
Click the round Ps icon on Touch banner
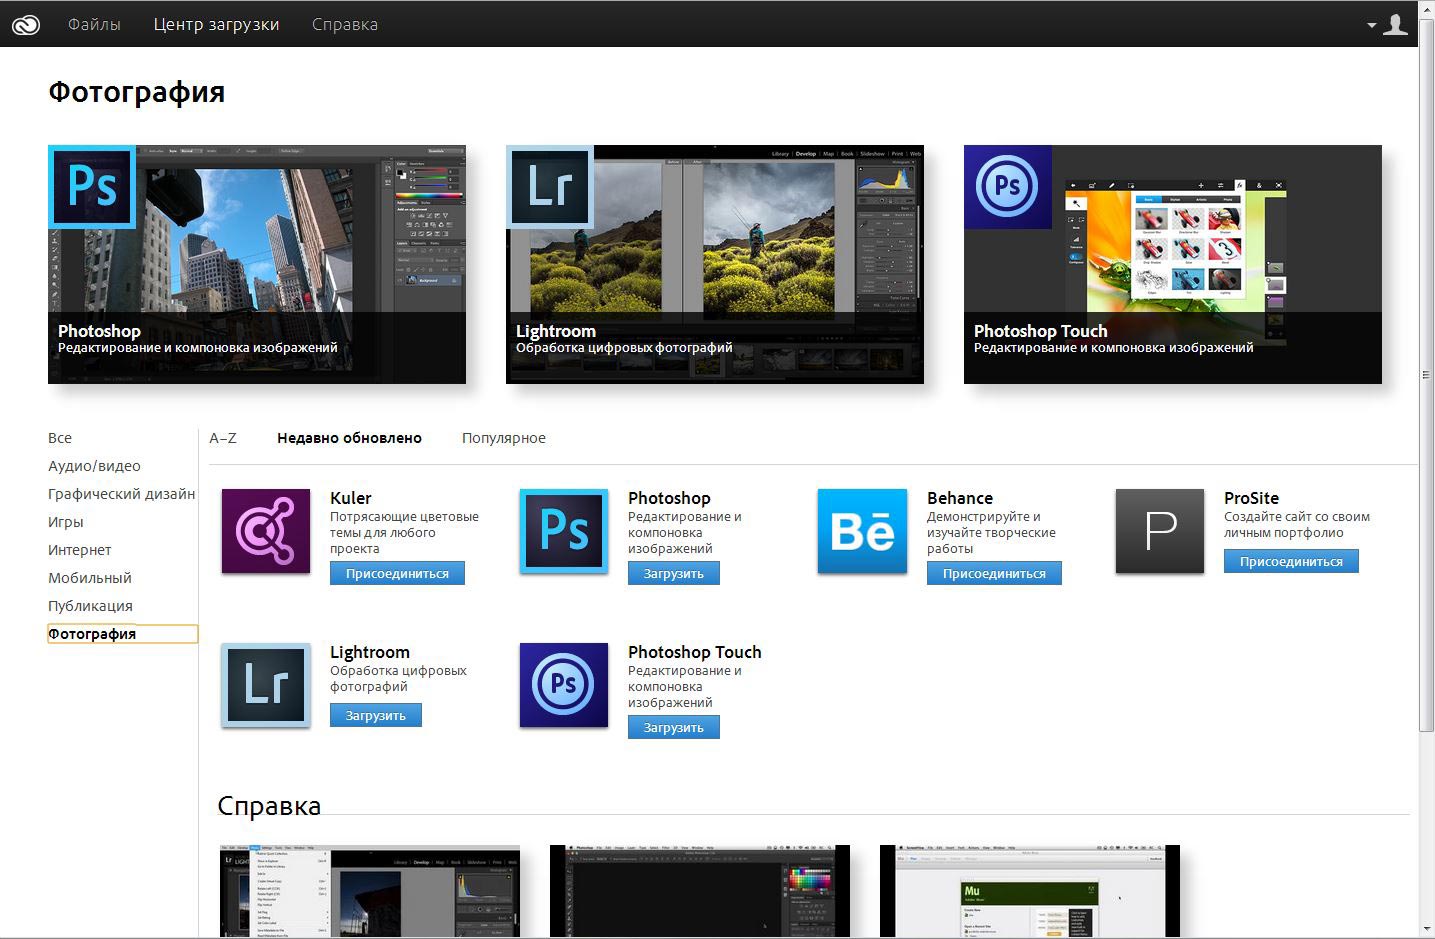click(1008, 187)
